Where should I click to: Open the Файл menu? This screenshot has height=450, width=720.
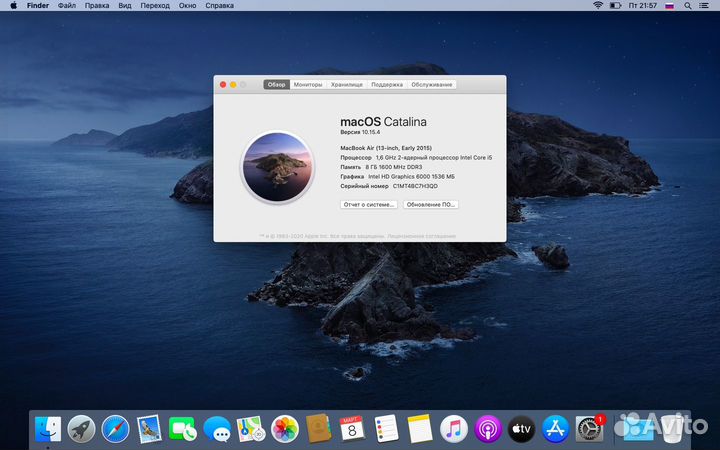[x=67, y=6]
